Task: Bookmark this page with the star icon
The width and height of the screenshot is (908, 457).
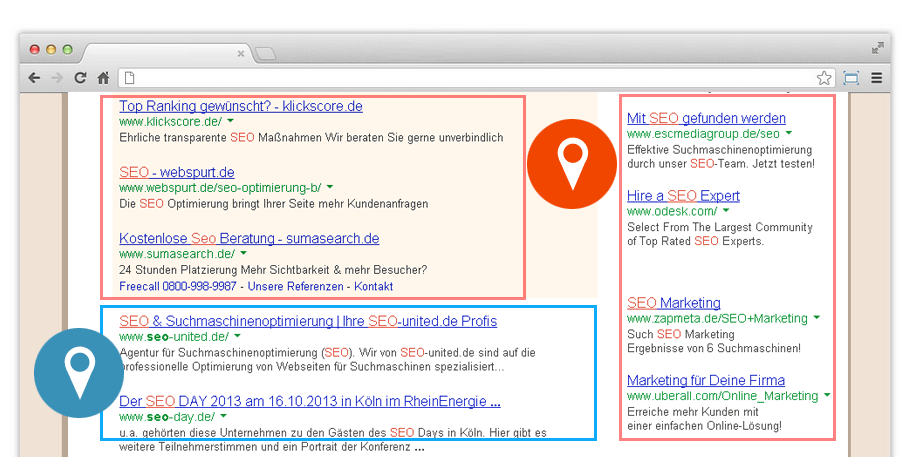Action: click(824, 78)
